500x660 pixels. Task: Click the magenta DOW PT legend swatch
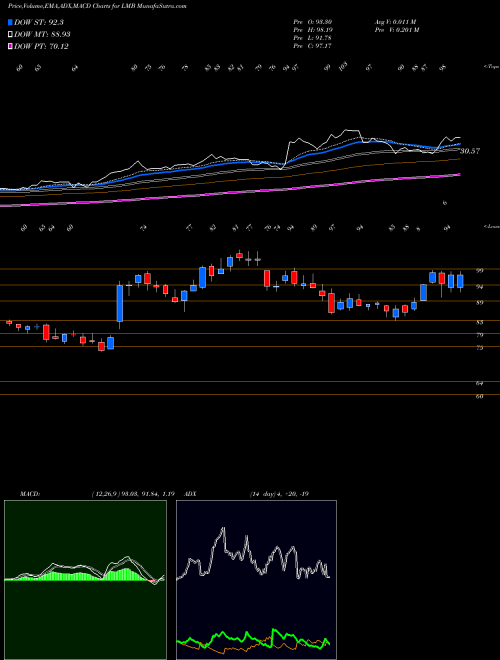(11, 46)
